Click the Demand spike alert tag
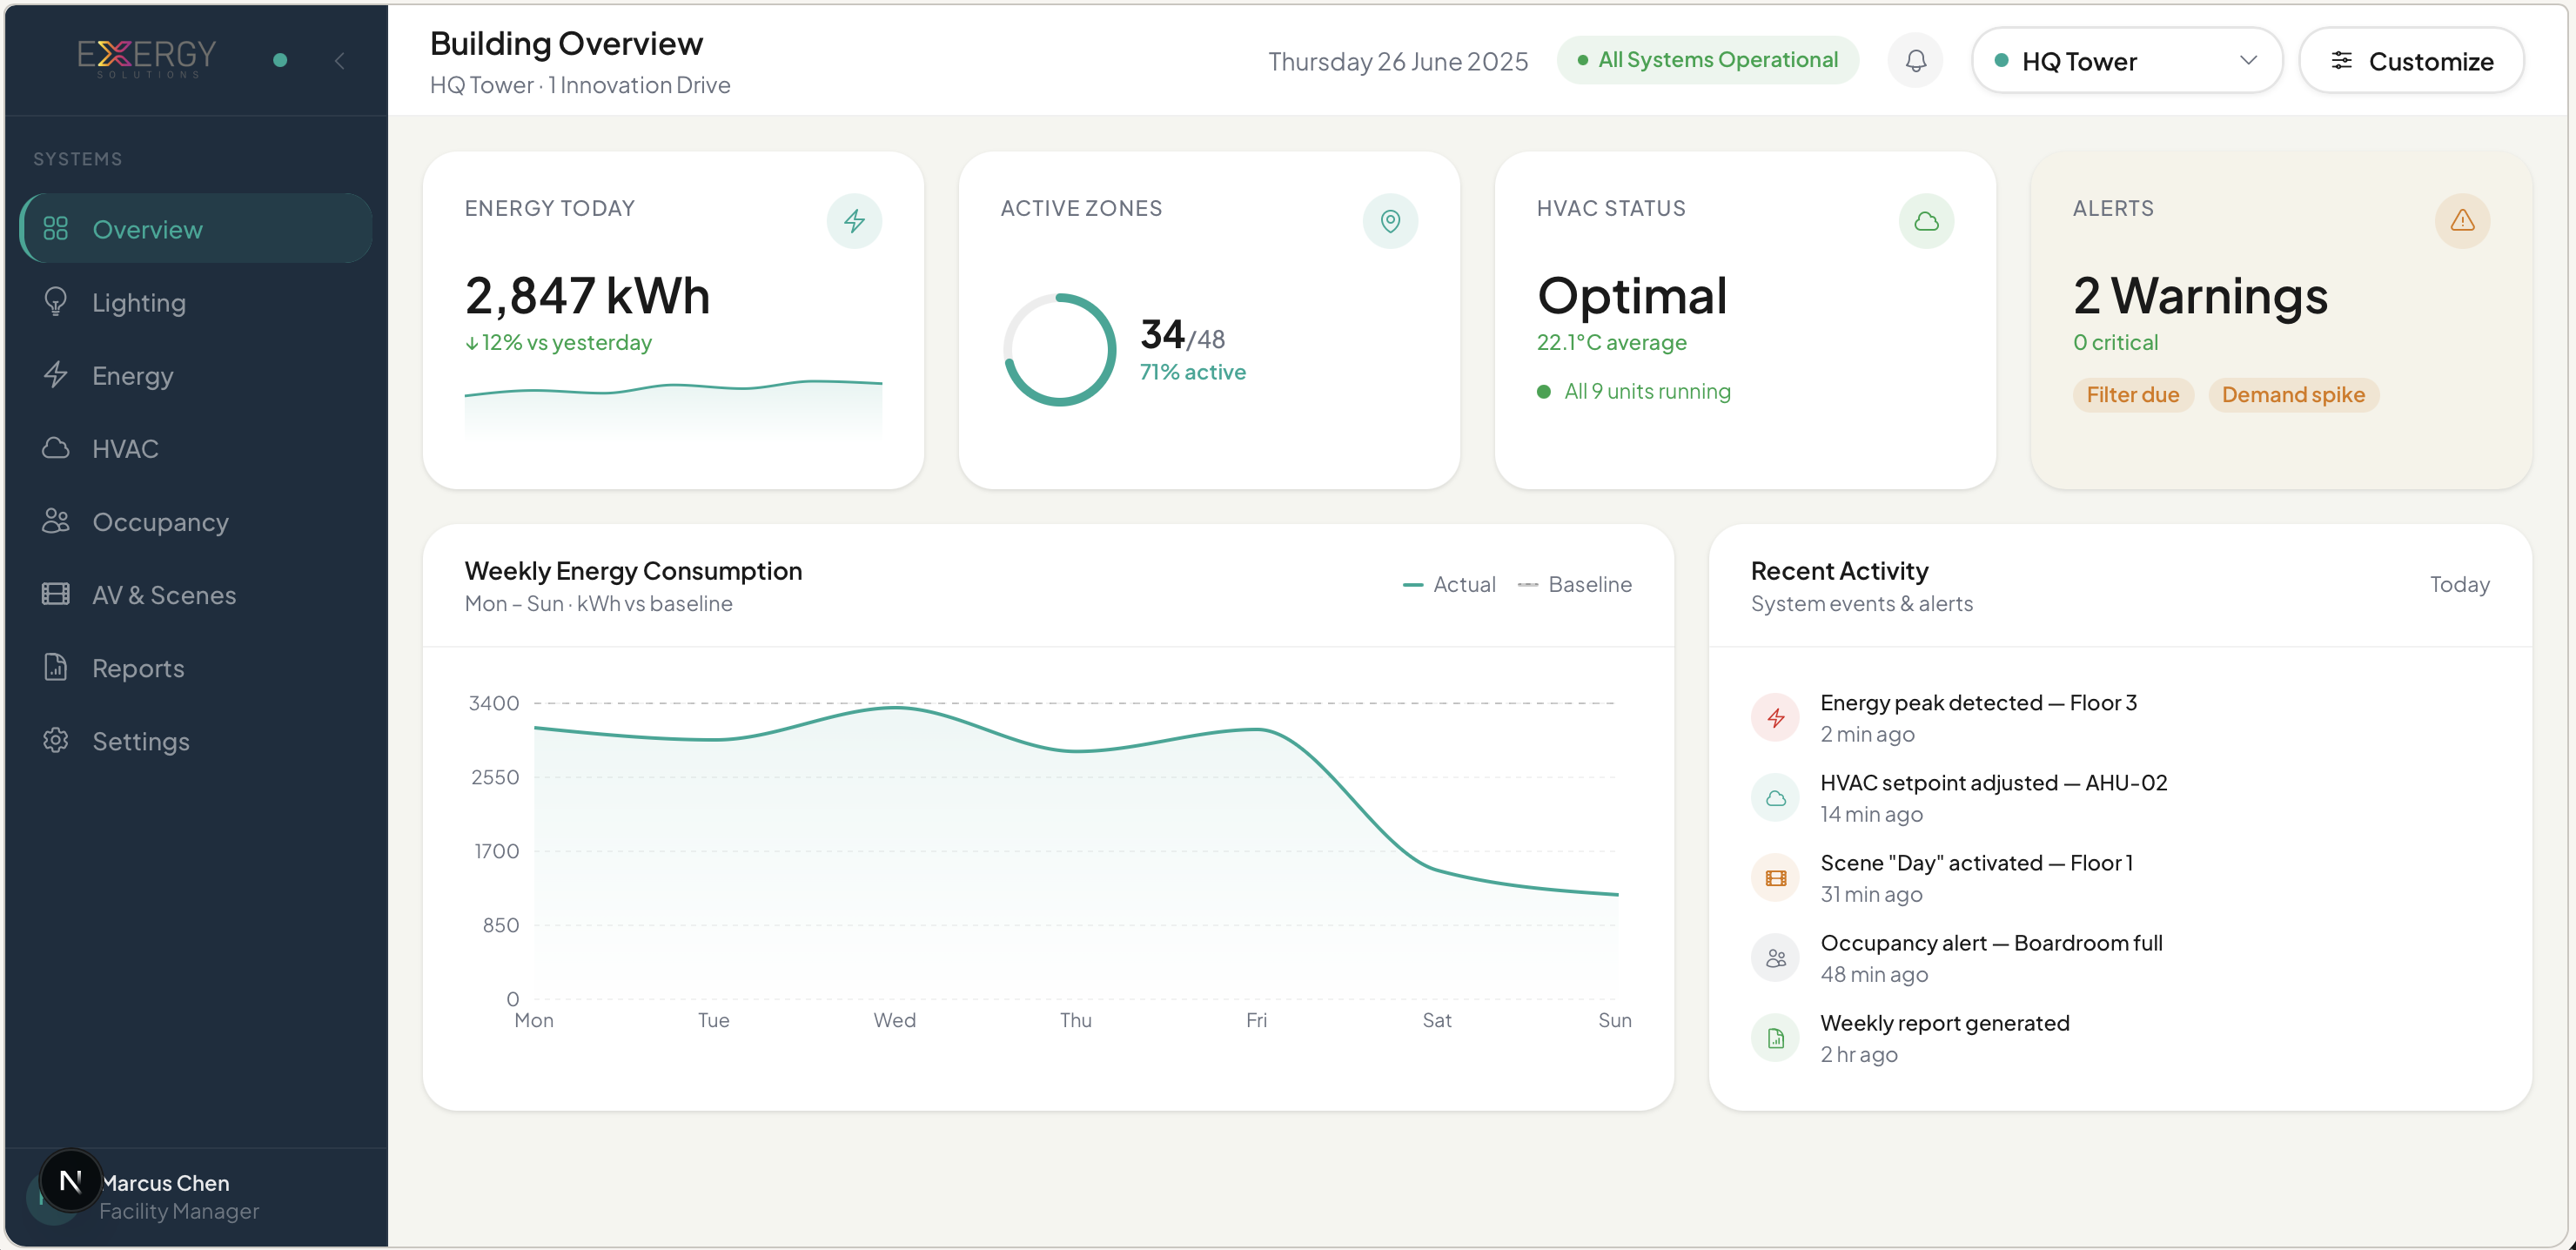Image resolution: width=2576 pixels, height=1250 pixels. (2293, 395)
